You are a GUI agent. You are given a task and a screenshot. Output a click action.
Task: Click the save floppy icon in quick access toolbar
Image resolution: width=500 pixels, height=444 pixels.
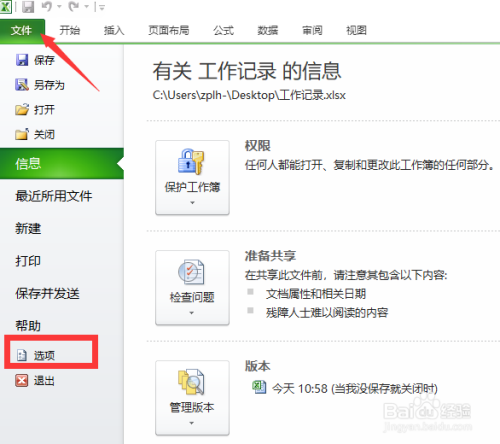point(28,6)
